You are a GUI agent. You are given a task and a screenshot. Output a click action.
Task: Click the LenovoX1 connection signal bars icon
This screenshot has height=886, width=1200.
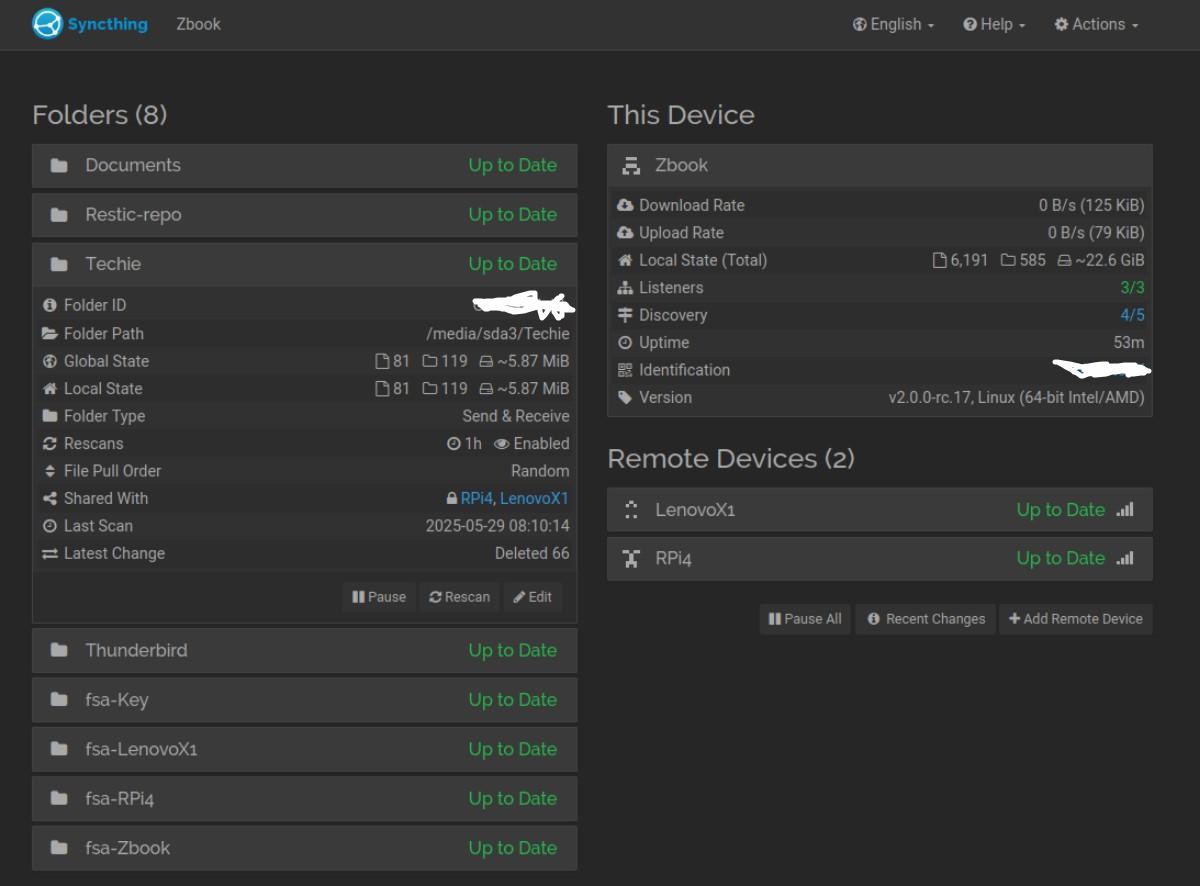pyautogui.click(x=1125, y=510)
